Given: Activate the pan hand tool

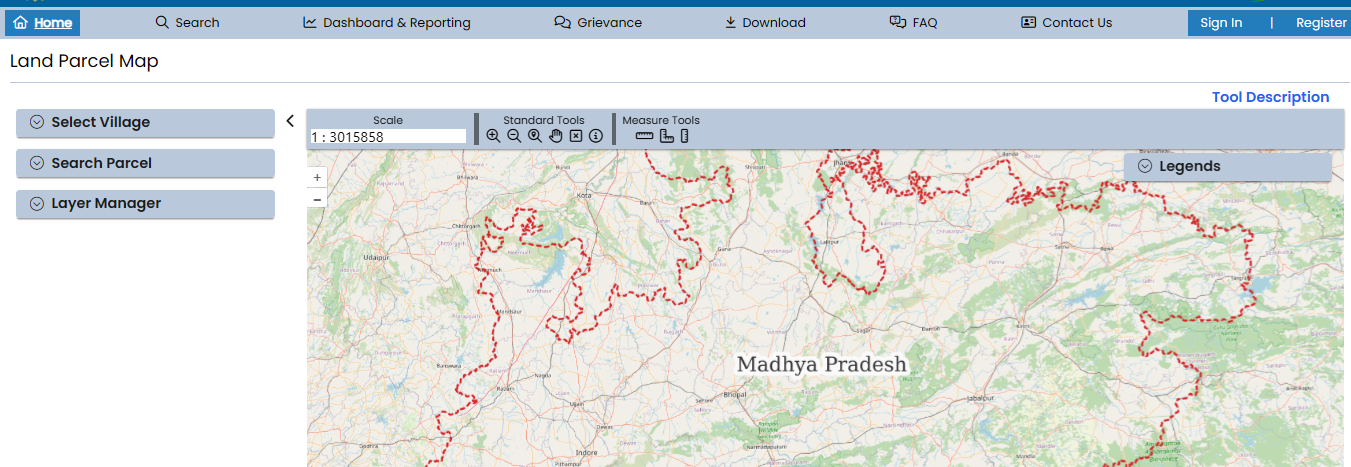Looking at the screenshot, I should tap(556, 136).
